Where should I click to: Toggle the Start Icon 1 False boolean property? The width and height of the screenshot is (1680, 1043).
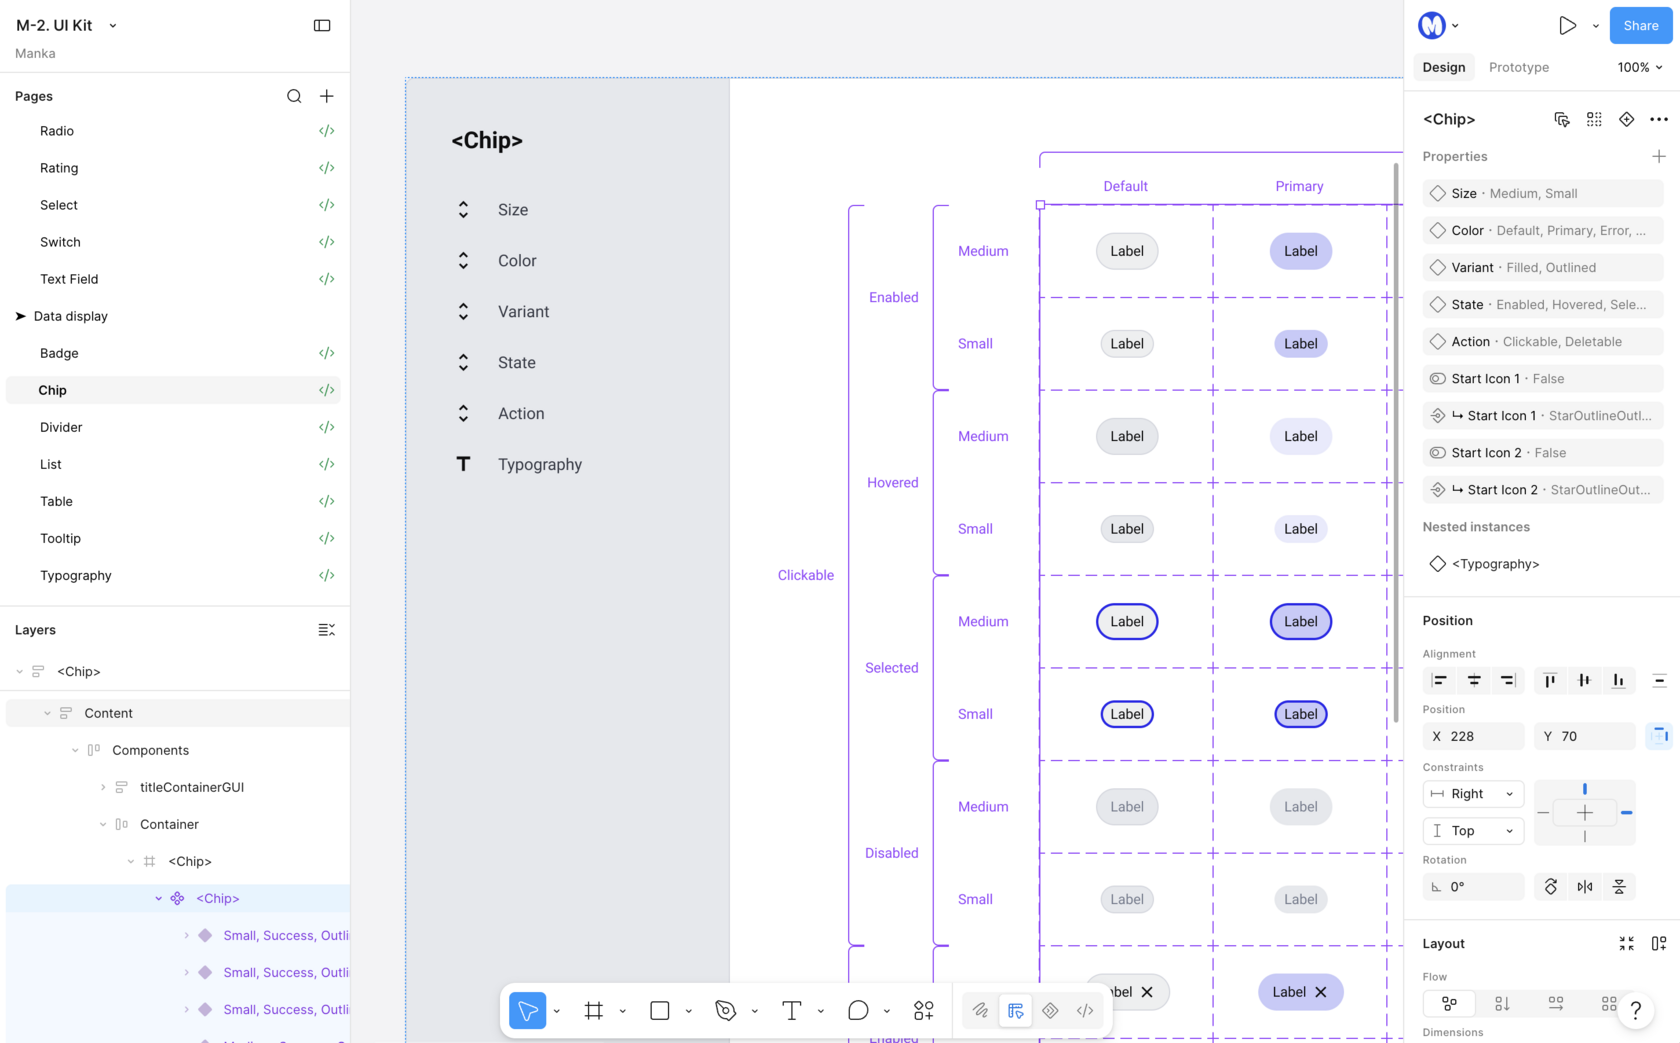pos(1543,379)
